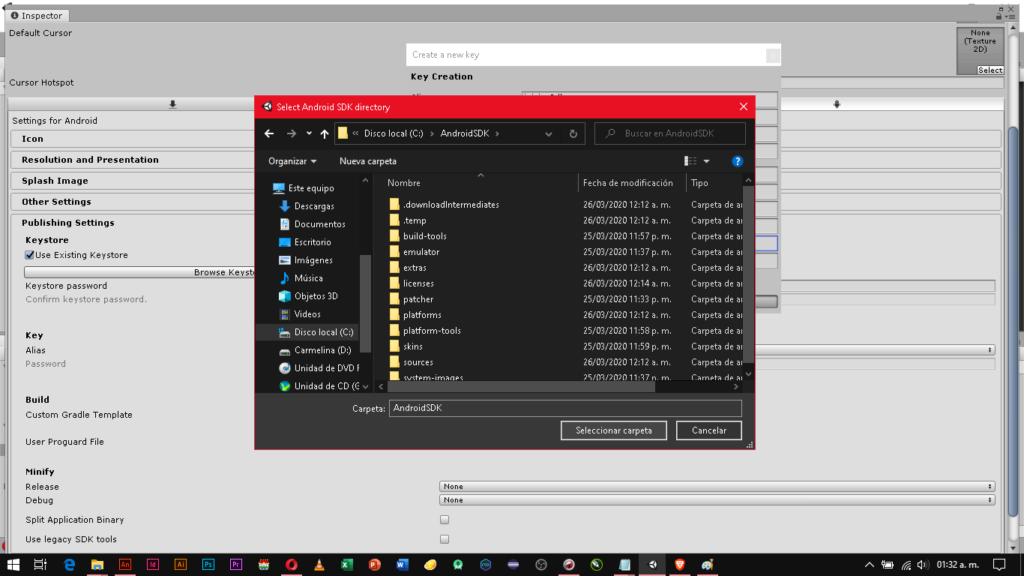The image size is (1024, 576).
Task: Click Disco local (C:) in the address path
Action: 394,133
